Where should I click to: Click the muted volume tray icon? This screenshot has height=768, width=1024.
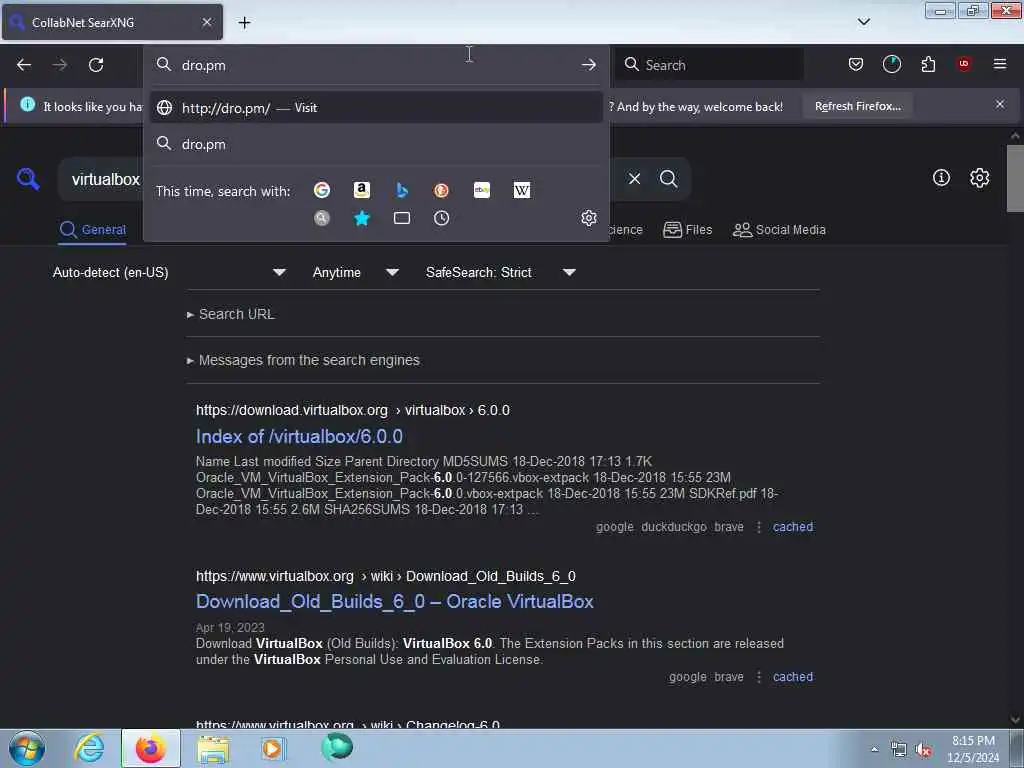pos(923,750)
